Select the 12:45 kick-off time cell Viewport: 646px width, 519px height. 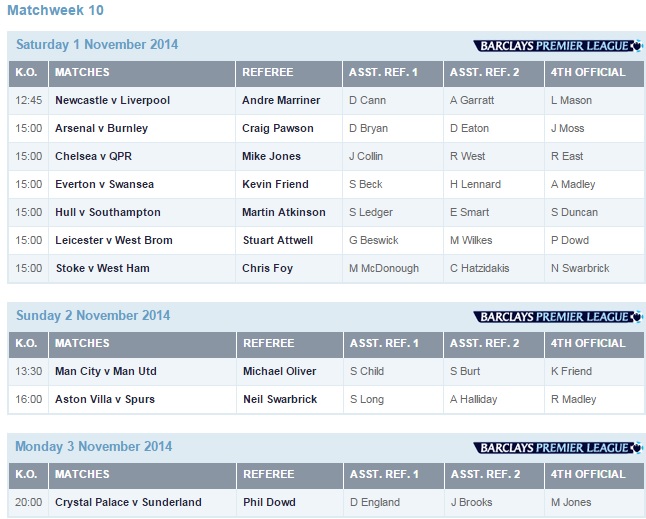click(x=28, y=100)
